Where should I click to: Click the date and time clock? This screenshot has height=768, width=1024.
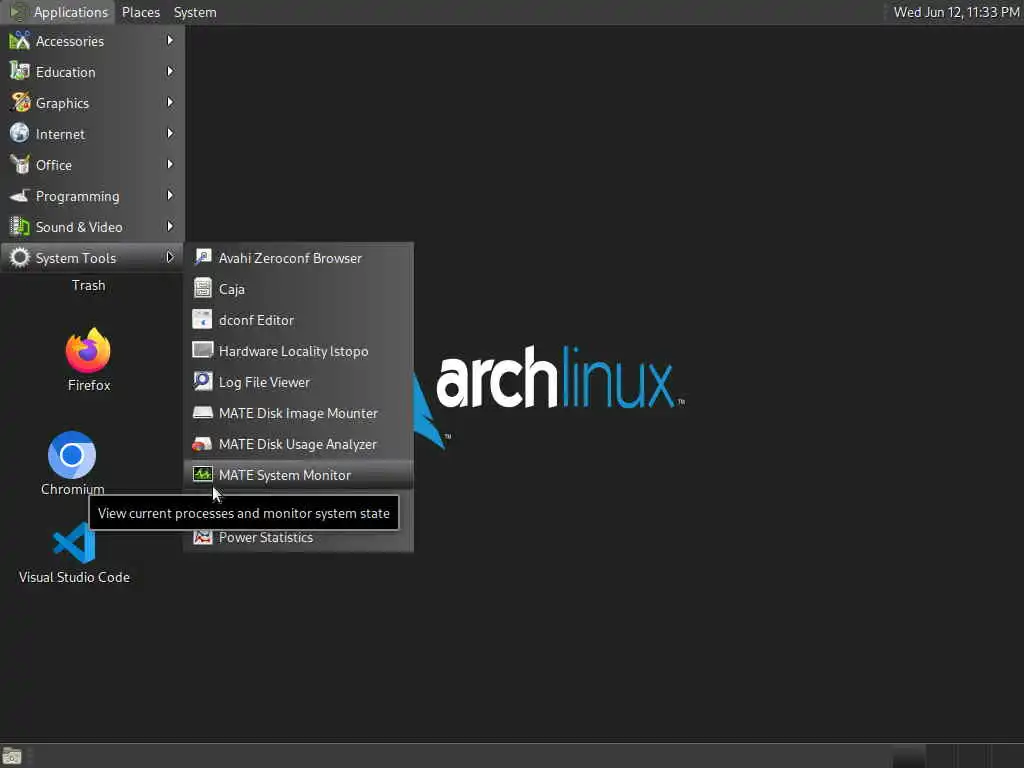click(x=956, y=12)
